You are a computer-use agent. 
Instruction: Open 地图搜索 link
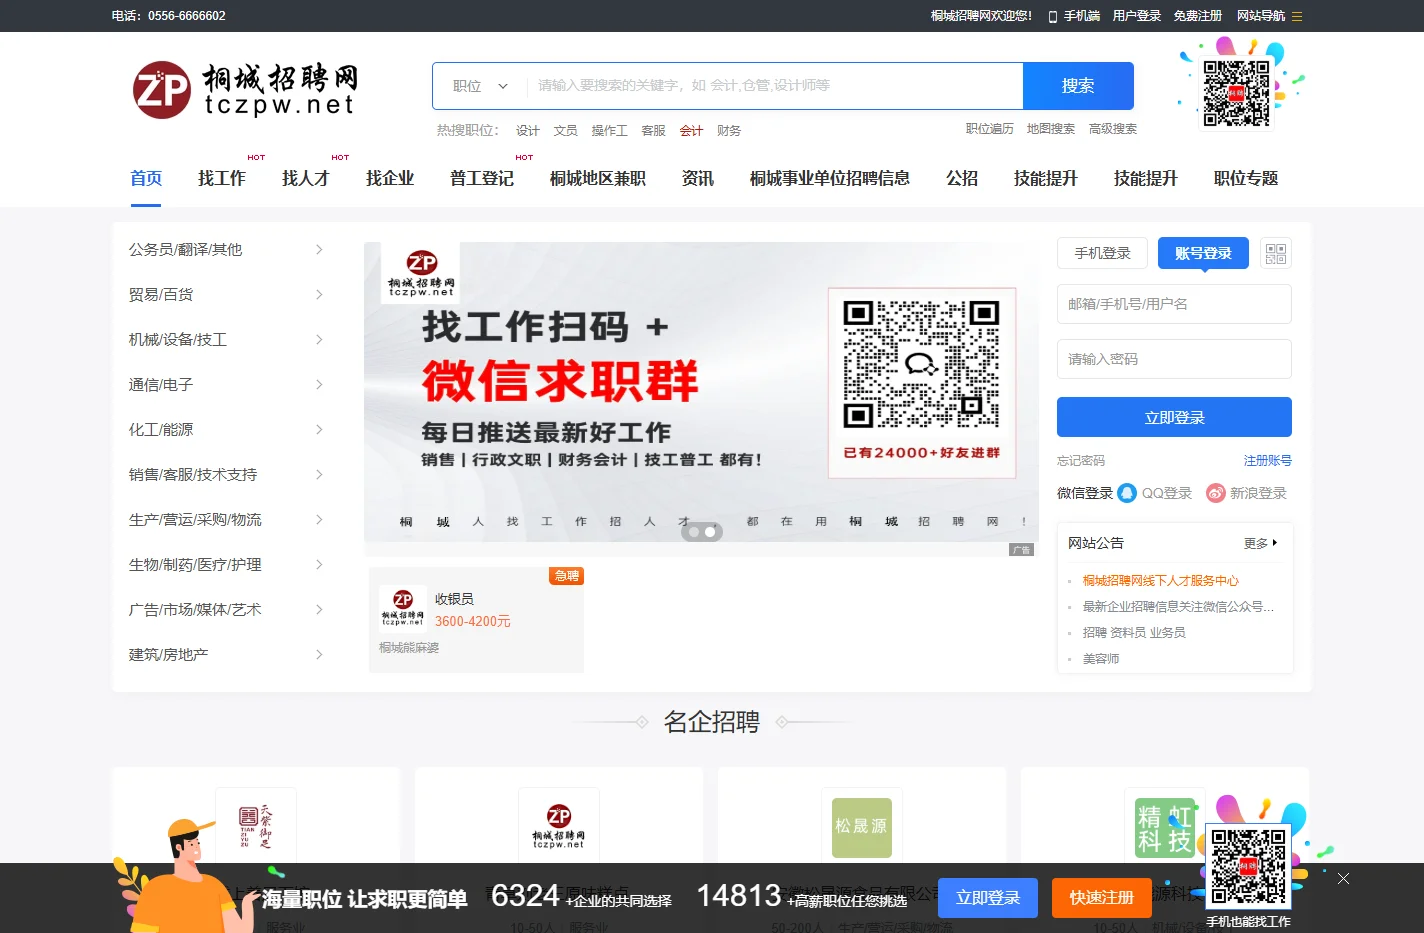(x=1051, y=129)
